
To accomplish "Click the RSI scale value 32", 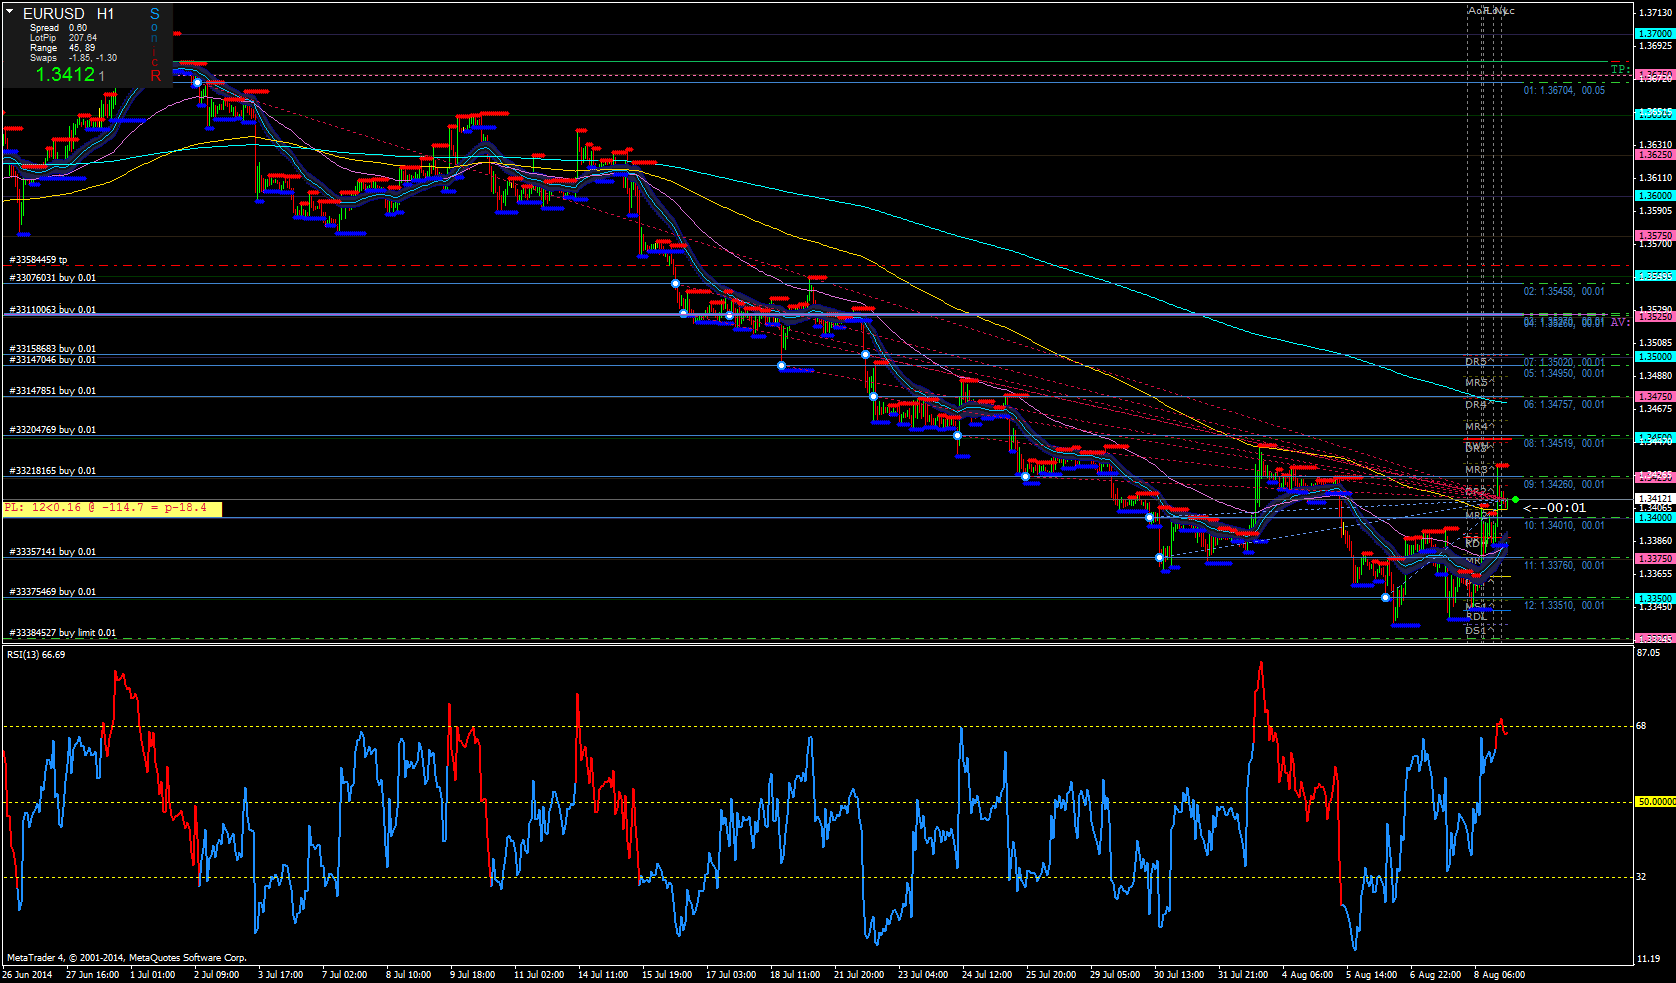I will (x=1642, y=877).
